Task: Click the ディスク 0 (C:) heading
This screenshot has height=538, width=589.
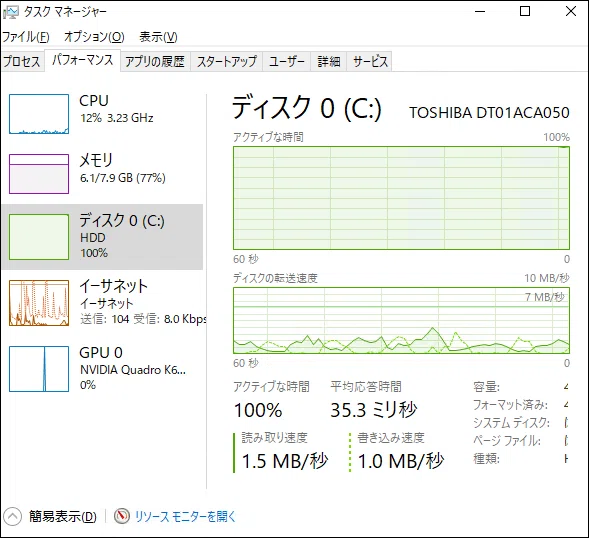Action: 307,108
